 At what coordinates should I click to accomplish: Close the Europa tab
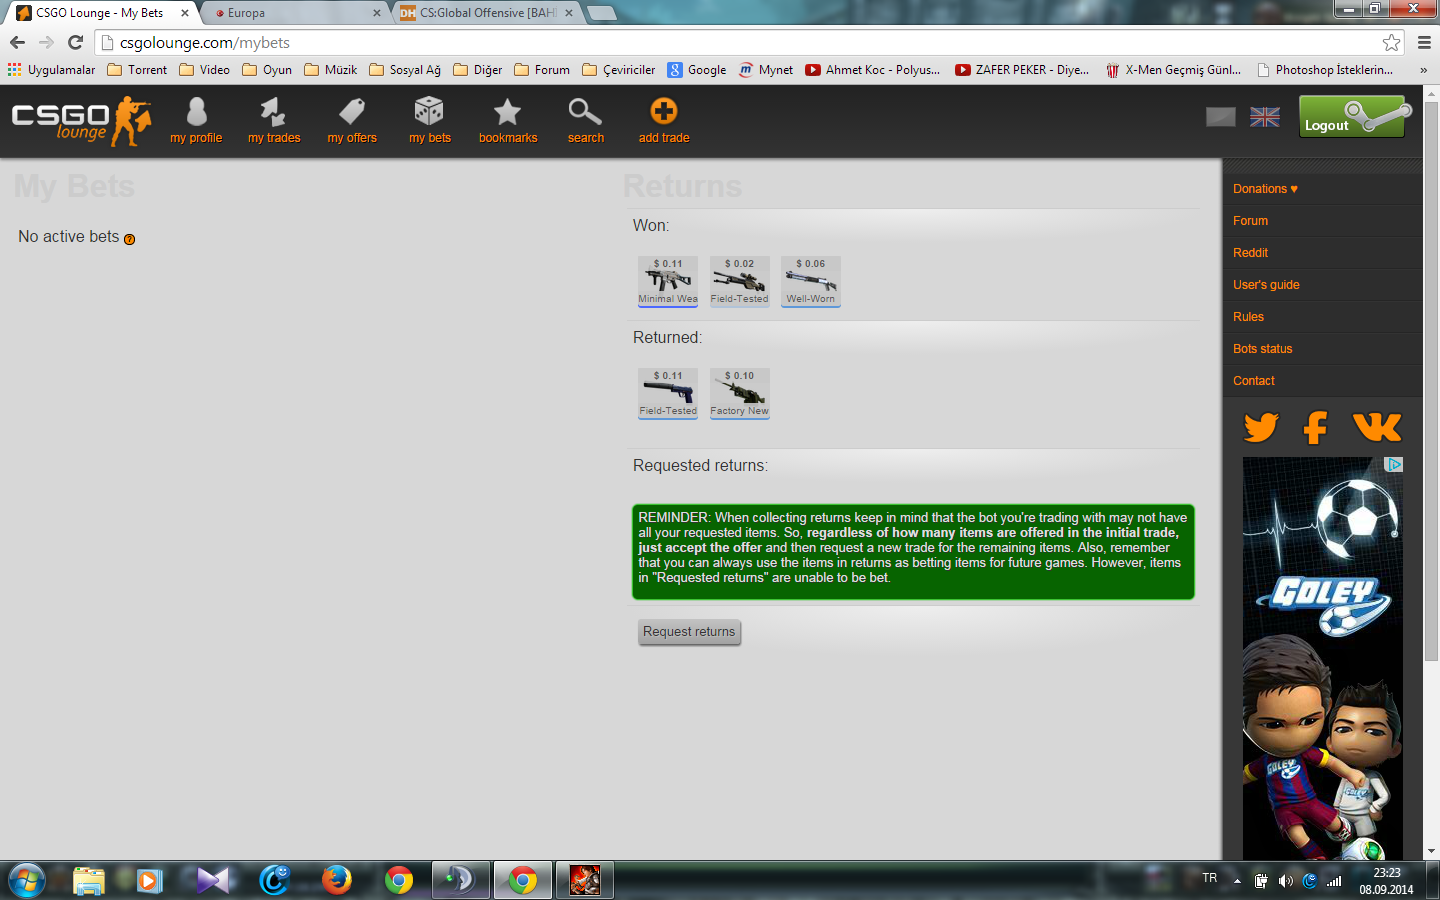click(x=377, y=13)
